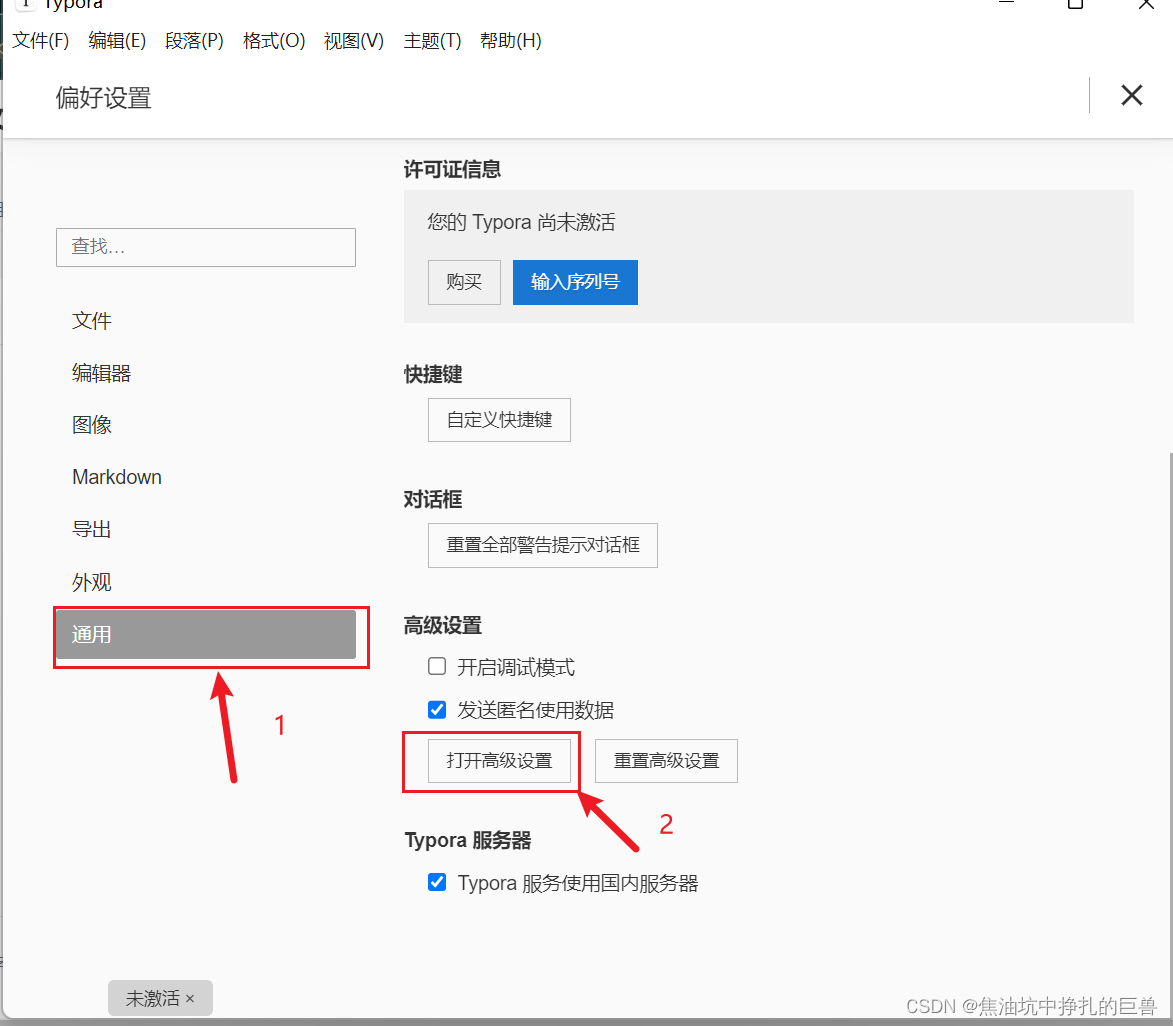Uncheck Typora 服务使用国内服务器

437,882
